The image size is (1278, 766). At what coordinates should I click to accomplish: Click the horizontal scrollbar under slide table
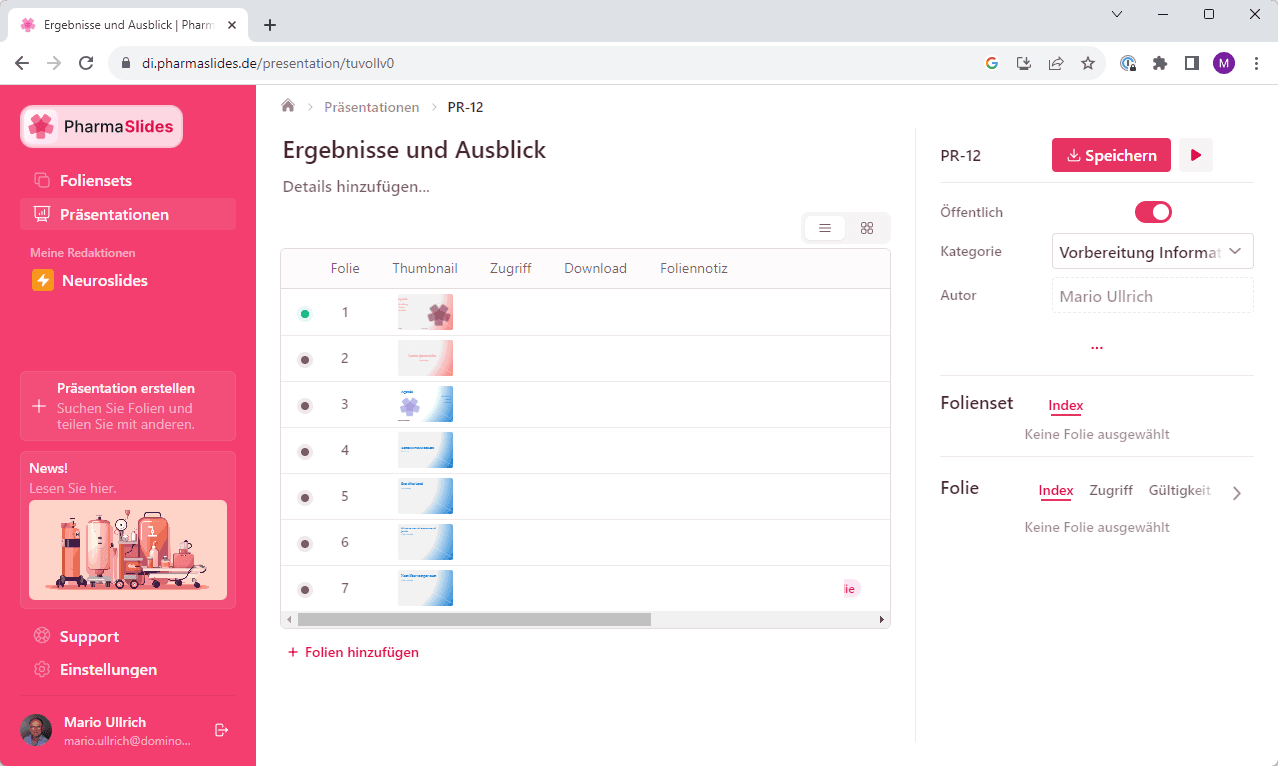point(474,620)
